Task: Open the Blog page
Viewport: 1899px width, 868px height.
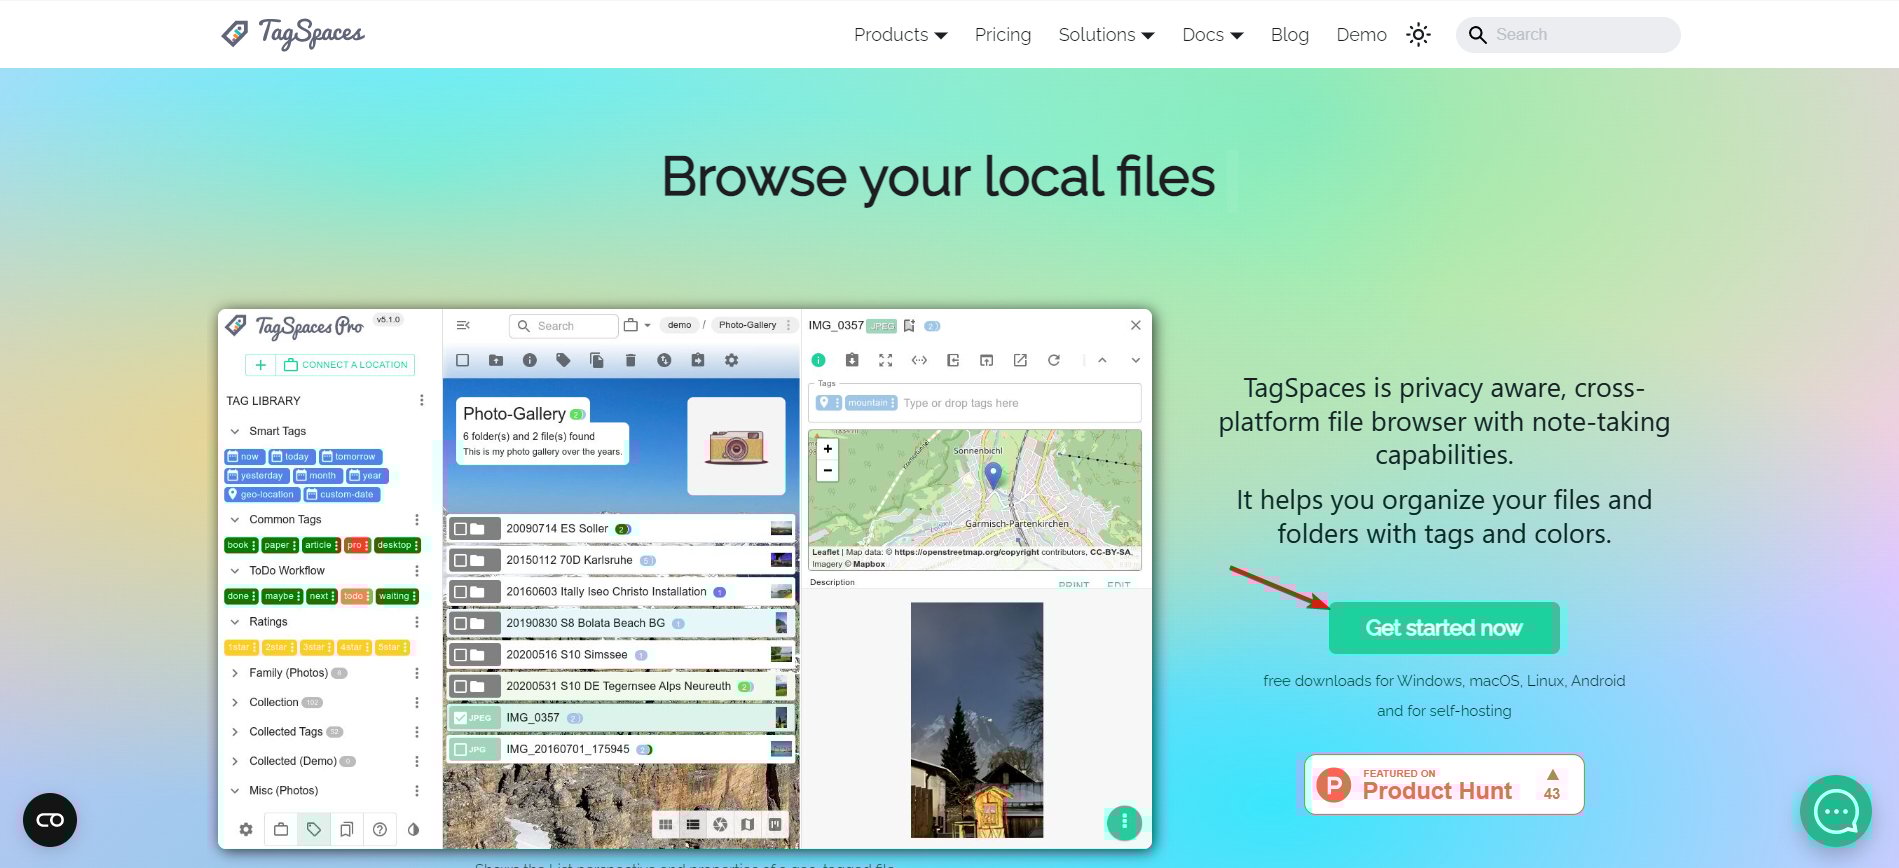Action: [1289, 35]
